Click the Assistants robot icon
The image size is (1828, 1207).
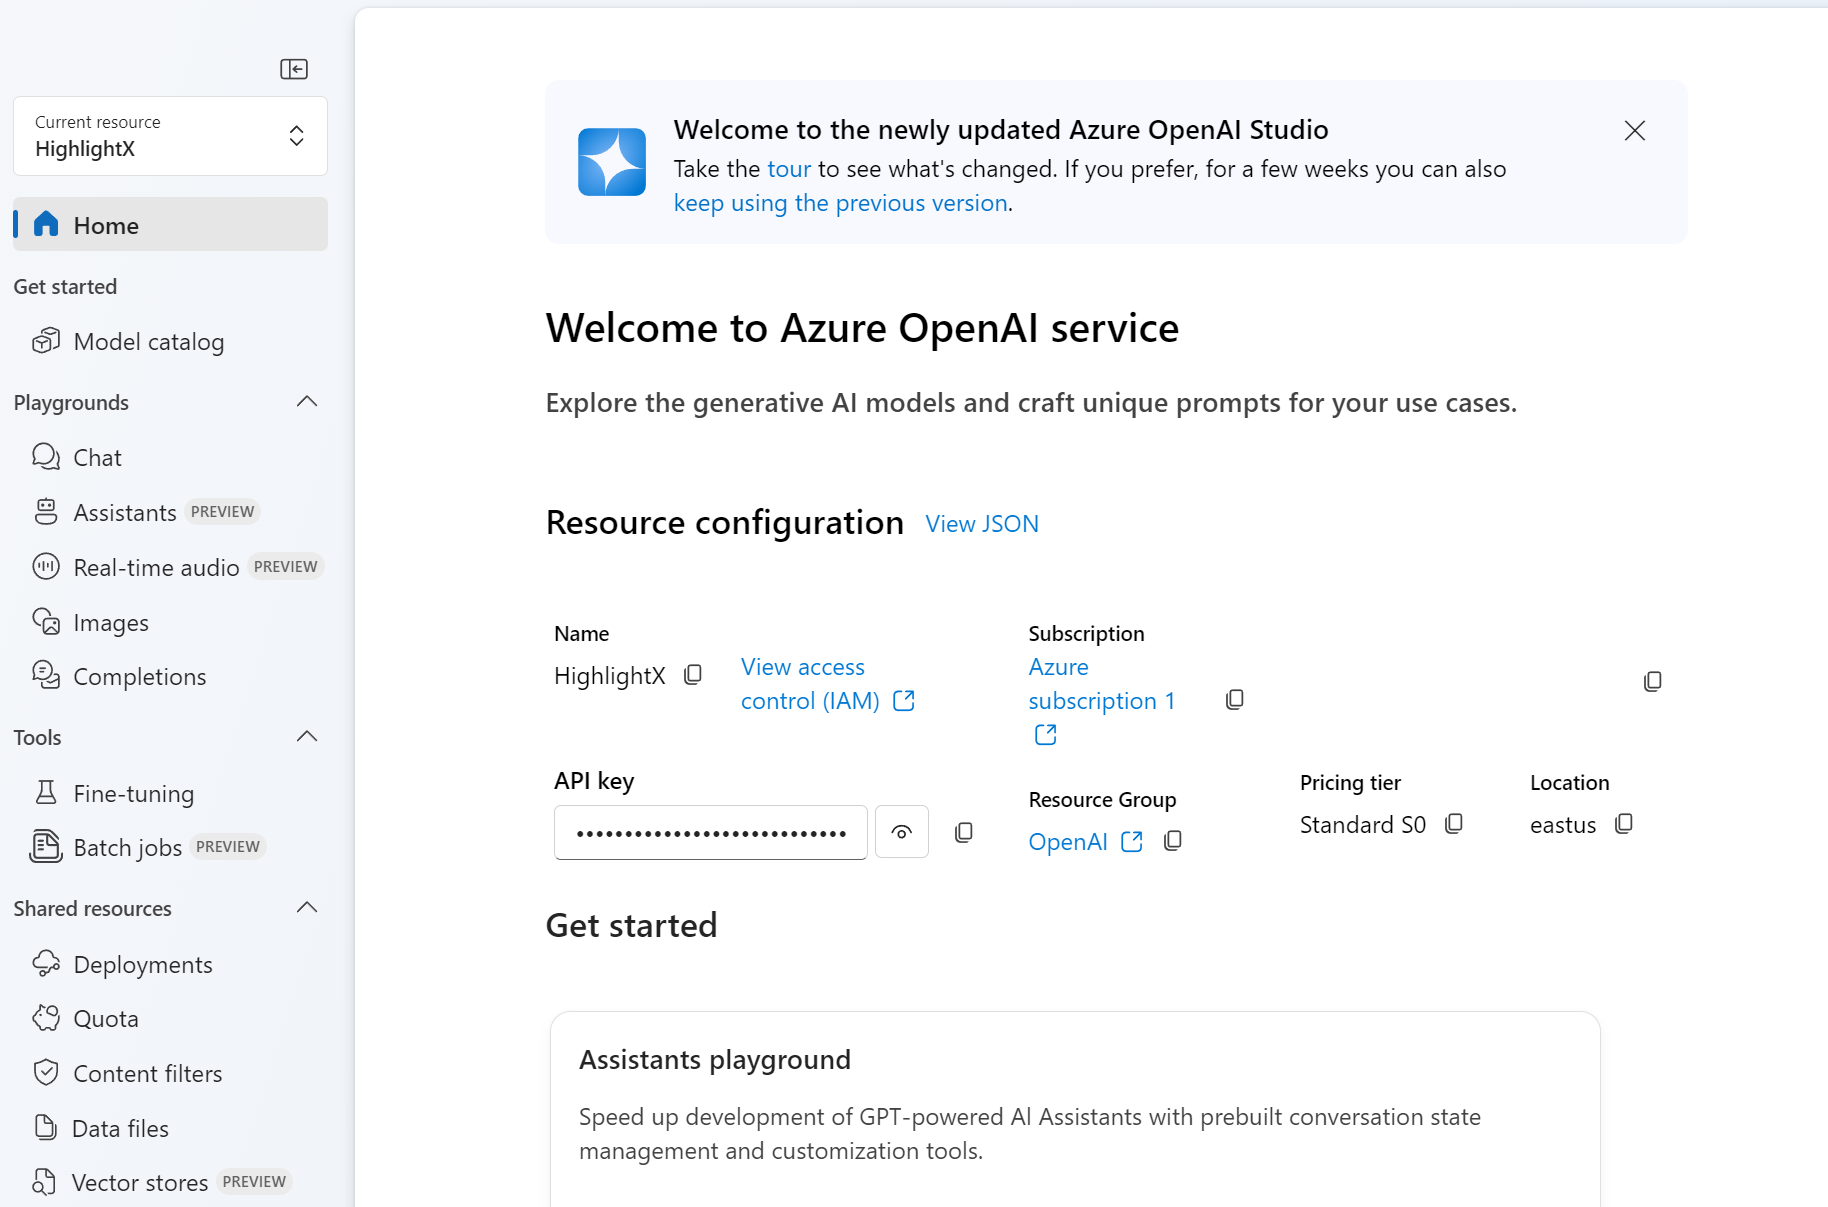[46, 512]
